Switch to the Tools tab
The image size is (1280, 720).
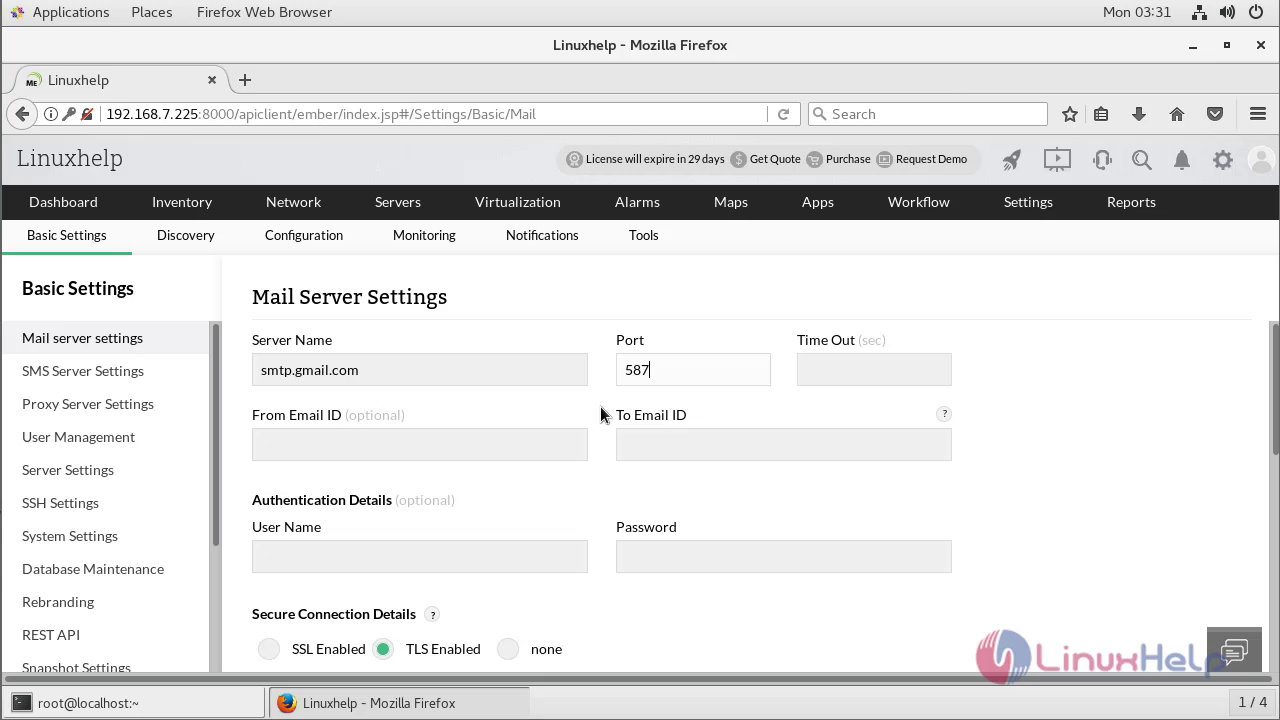point(644,235)
